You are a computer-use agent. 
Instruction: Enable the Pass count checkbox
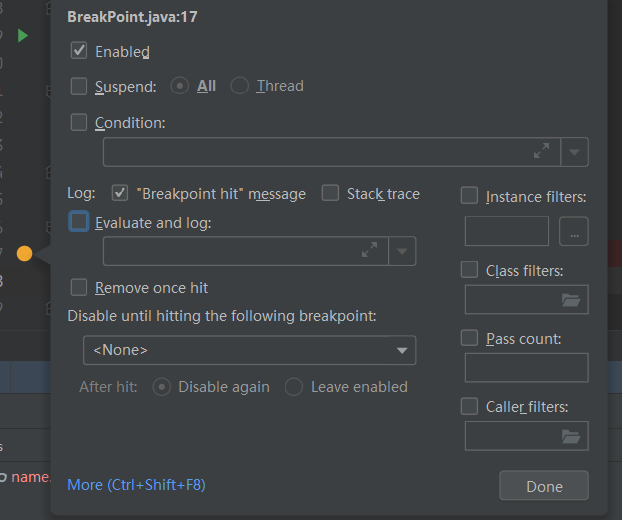tap(469, 338)
